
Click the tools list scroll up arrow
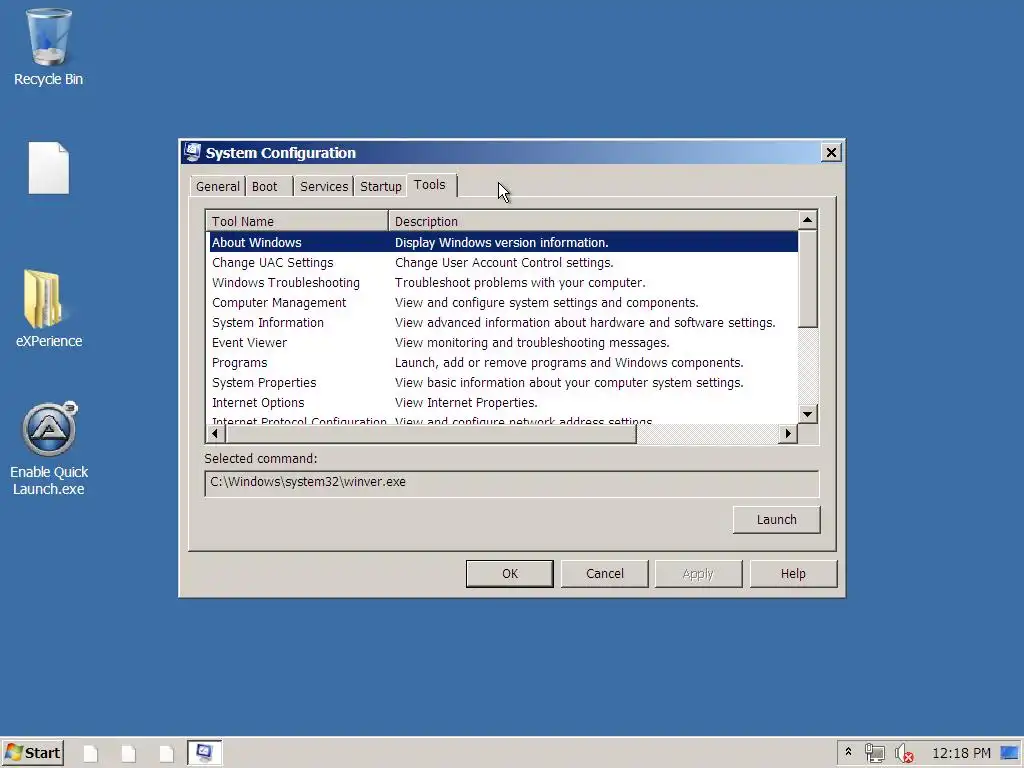pos(808,220)
